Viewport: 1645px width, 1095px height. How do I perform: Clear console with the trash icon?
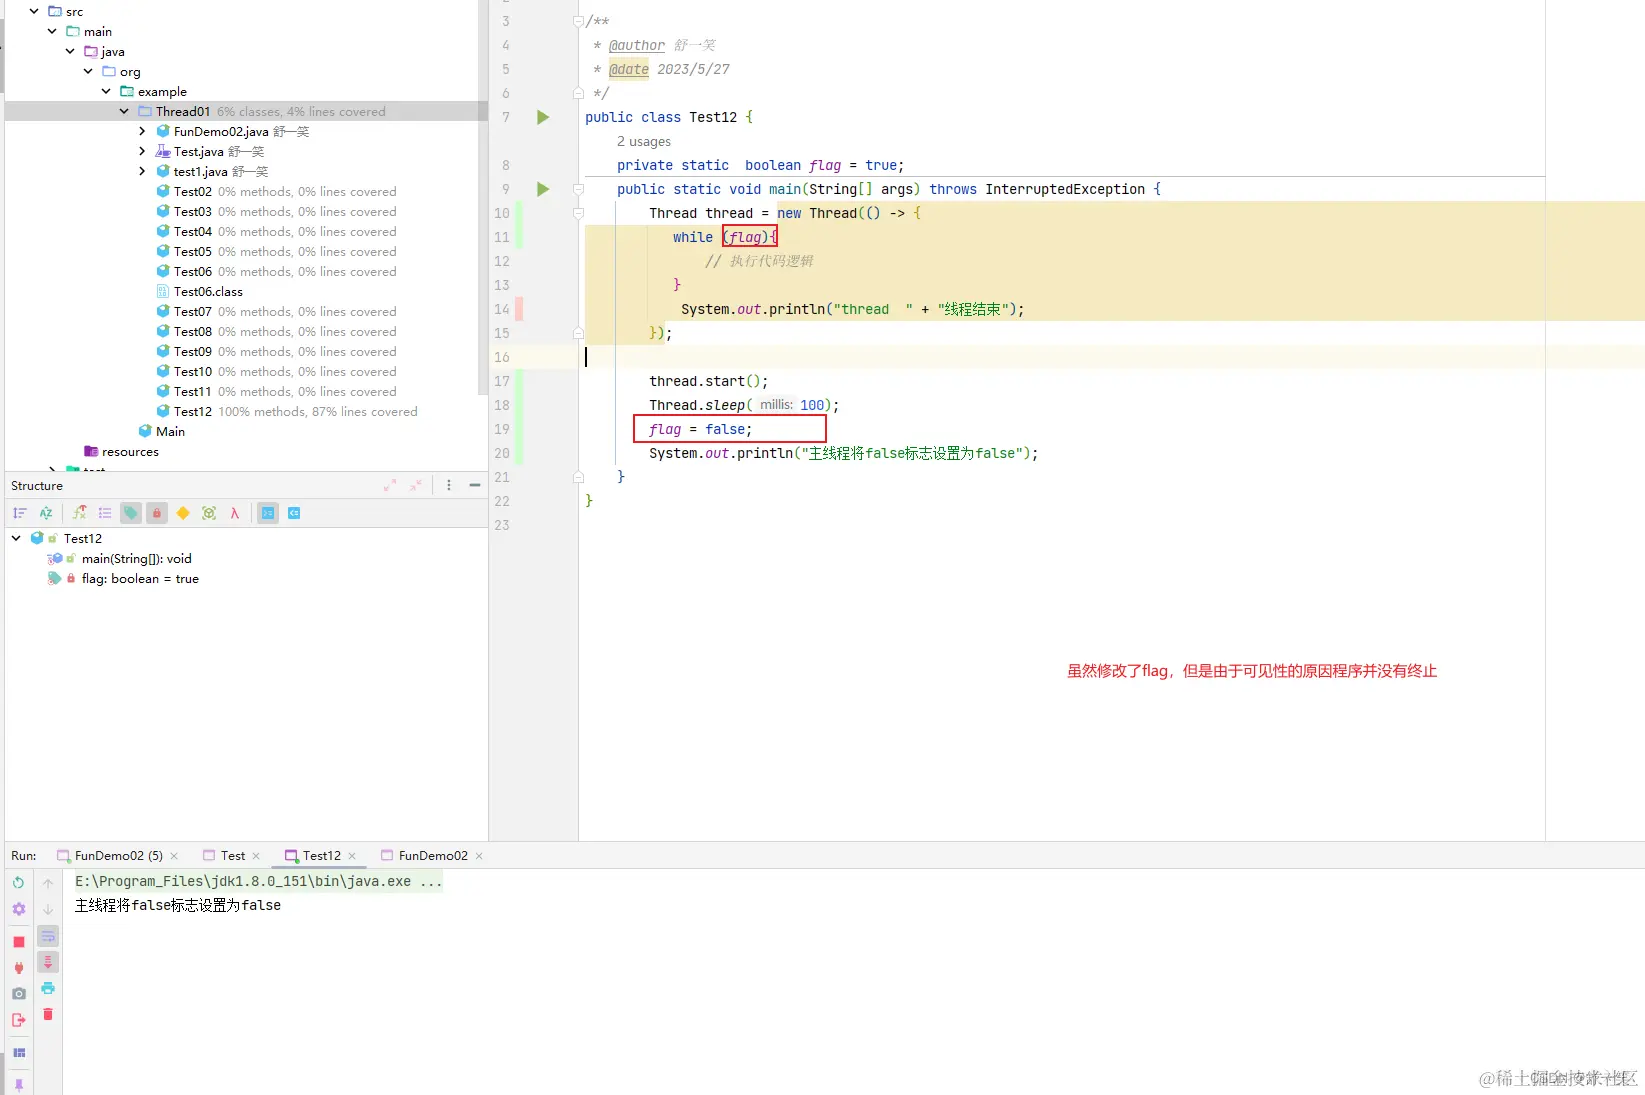point(48,1014)
